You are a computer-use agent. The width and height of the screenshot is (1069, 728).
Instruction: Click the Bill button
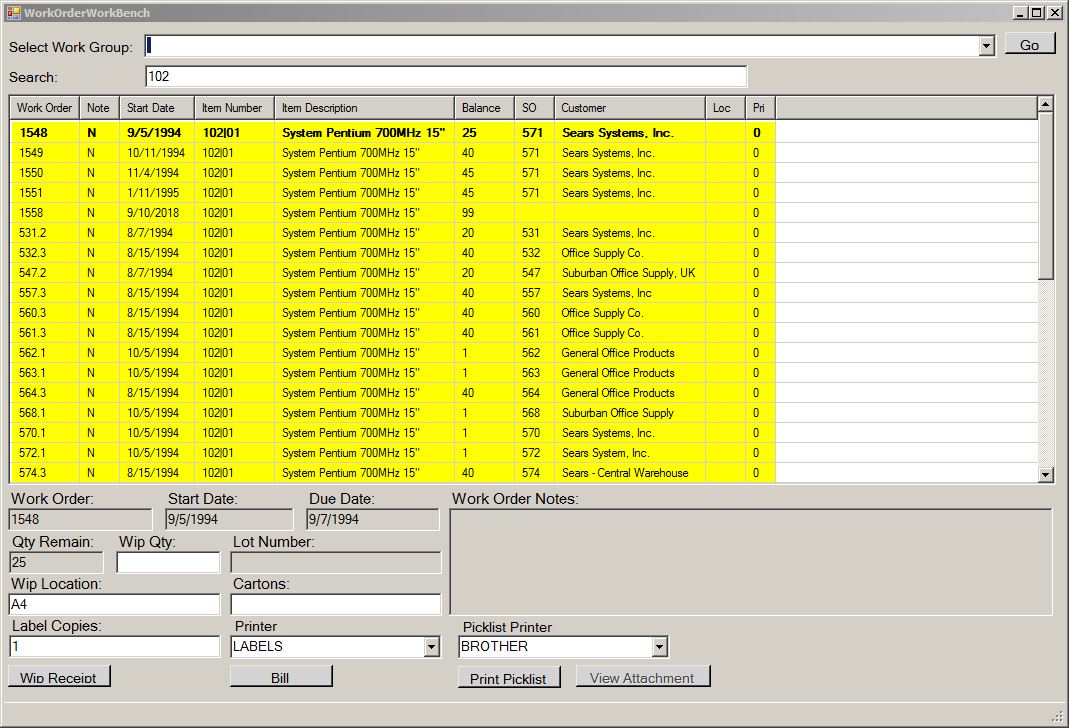pyautogui.click(x=280, y=677)
